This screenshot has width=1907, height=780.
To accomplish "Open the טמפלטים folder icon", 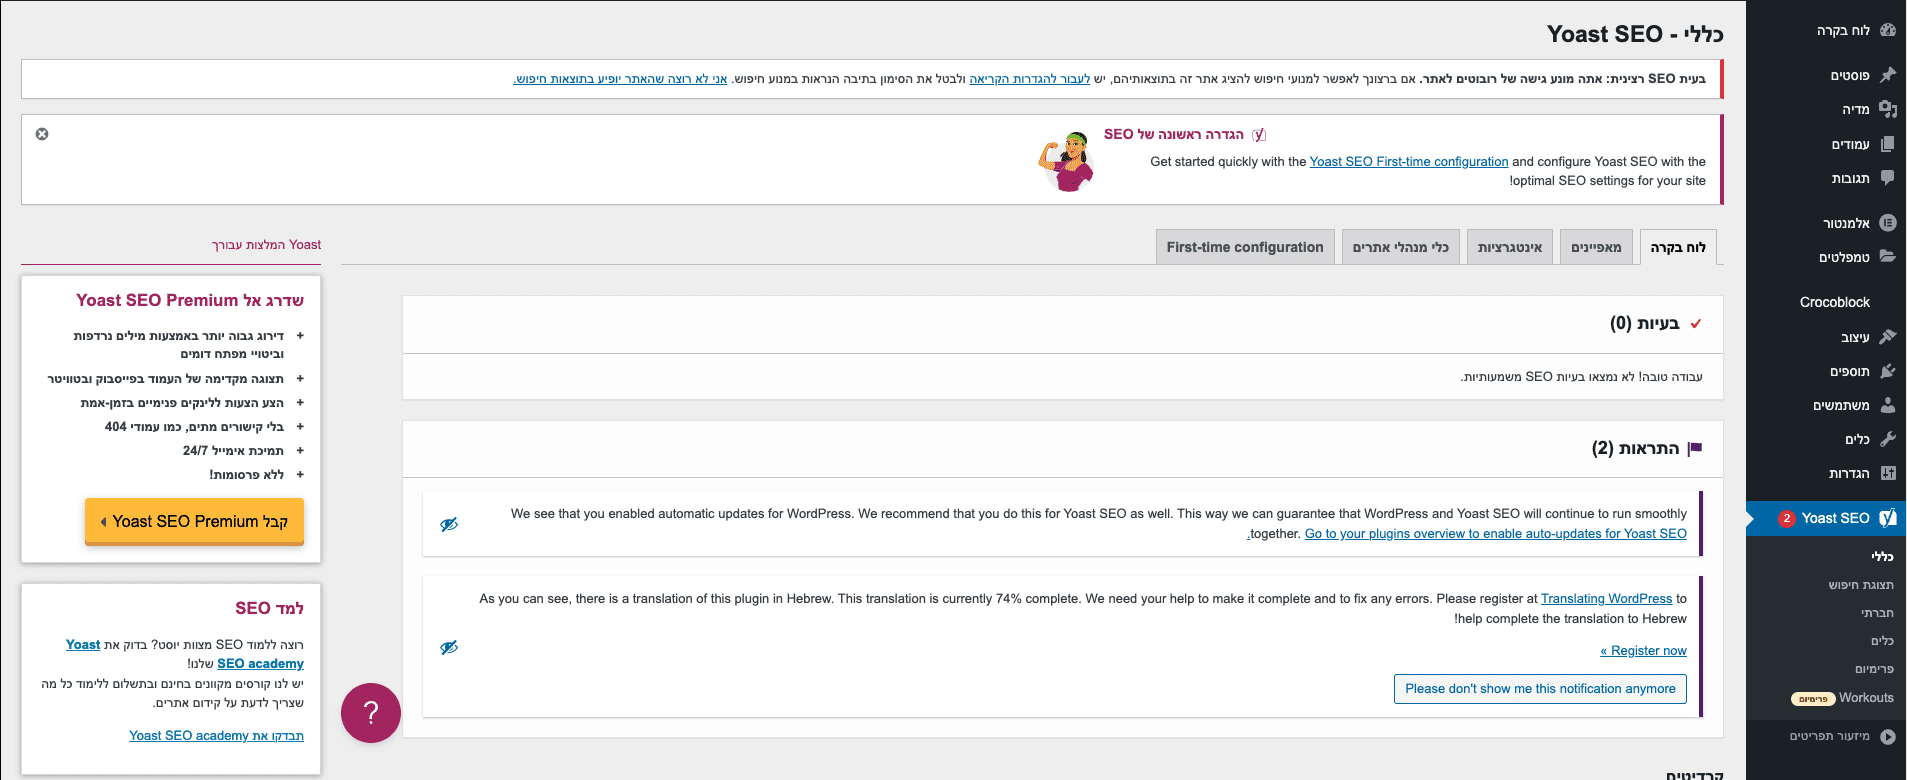I will click(x=1887, y=257).
